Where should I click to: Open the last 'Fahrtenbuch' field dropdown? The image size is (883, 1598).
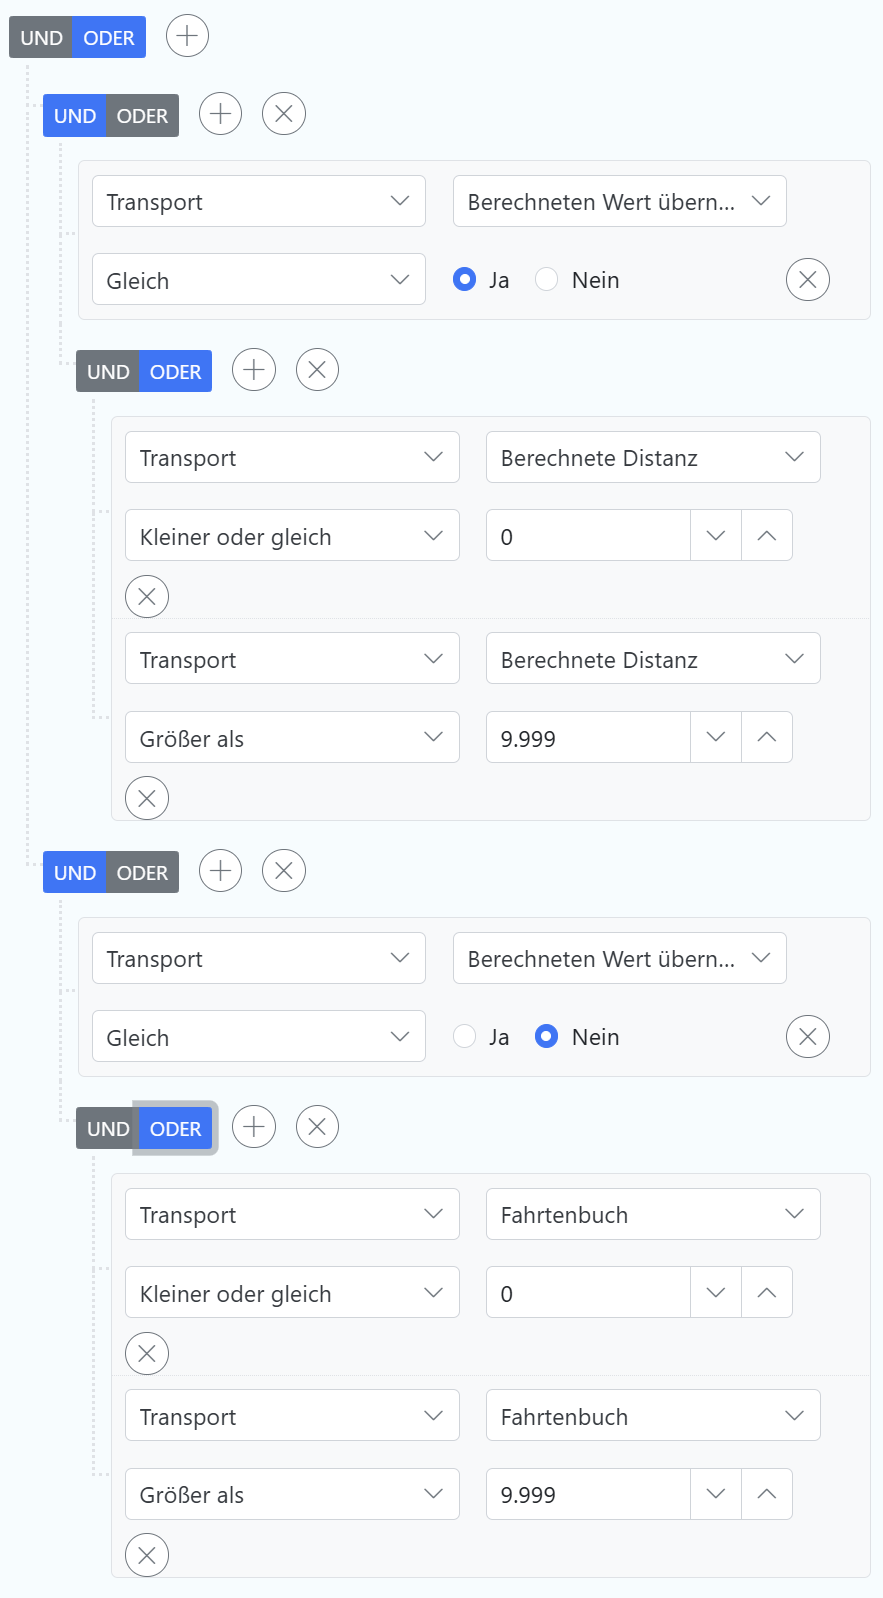(653, 1416)
